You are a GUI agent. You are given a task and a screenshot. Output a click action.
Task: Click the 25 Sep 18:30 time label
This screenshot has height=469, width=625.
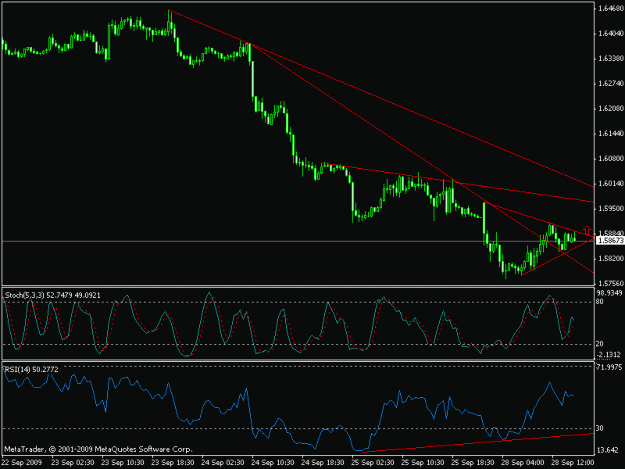click(473, 463)
